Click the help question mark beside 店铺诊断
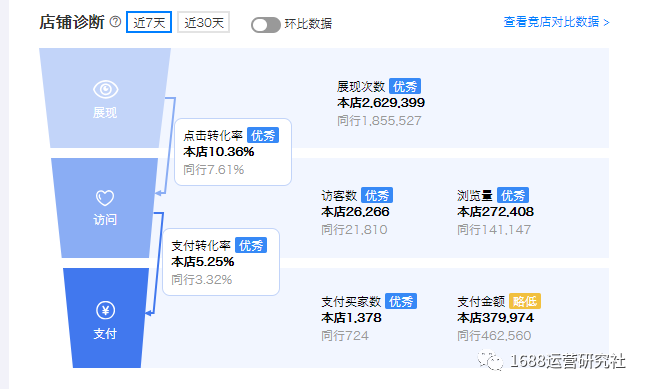The height and width of the screenshot is (389, 646). [x=115, y=22]
